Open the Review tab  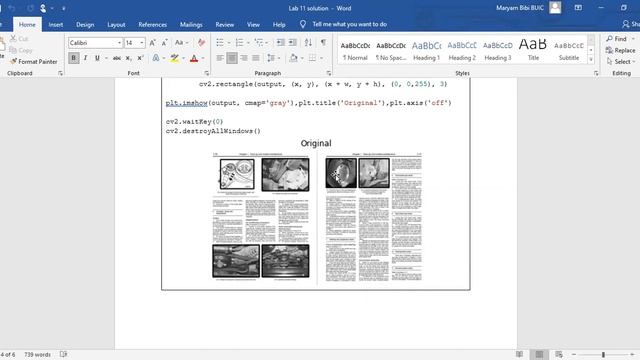(224, 24)
